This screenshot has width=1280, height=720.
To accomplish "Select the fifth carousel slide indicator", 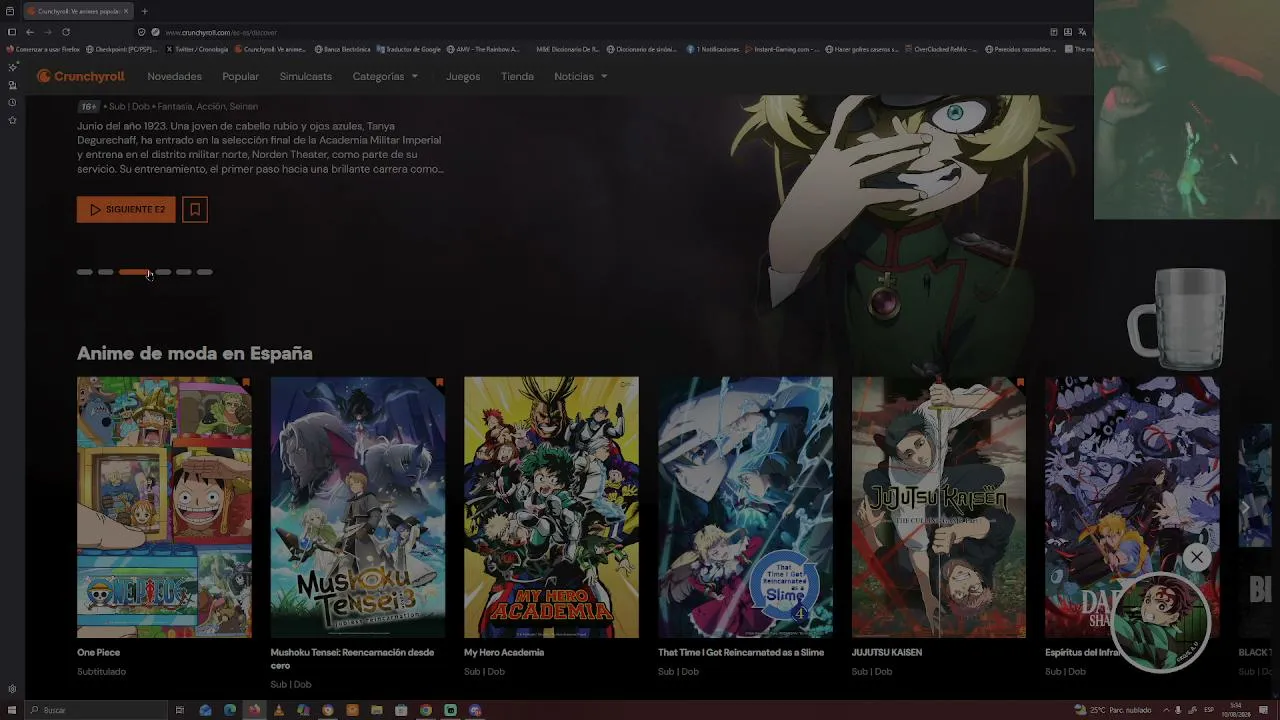I will (x=184, y=272).
